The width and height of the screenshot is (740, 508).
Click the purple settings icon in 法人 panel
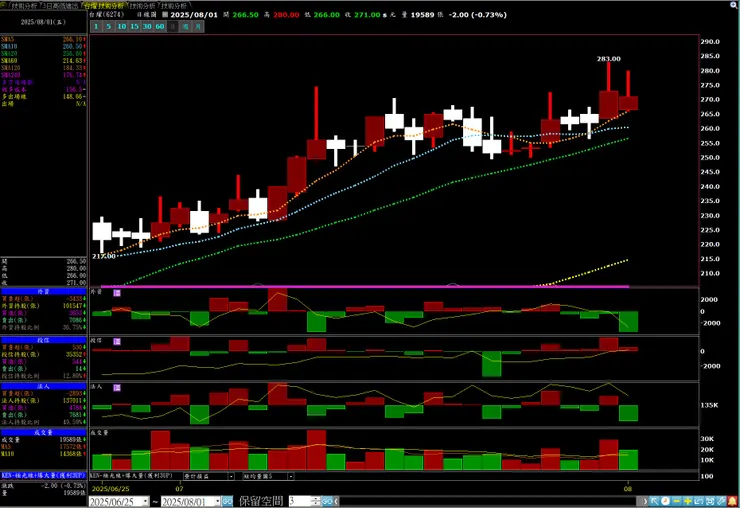(117, 388)
